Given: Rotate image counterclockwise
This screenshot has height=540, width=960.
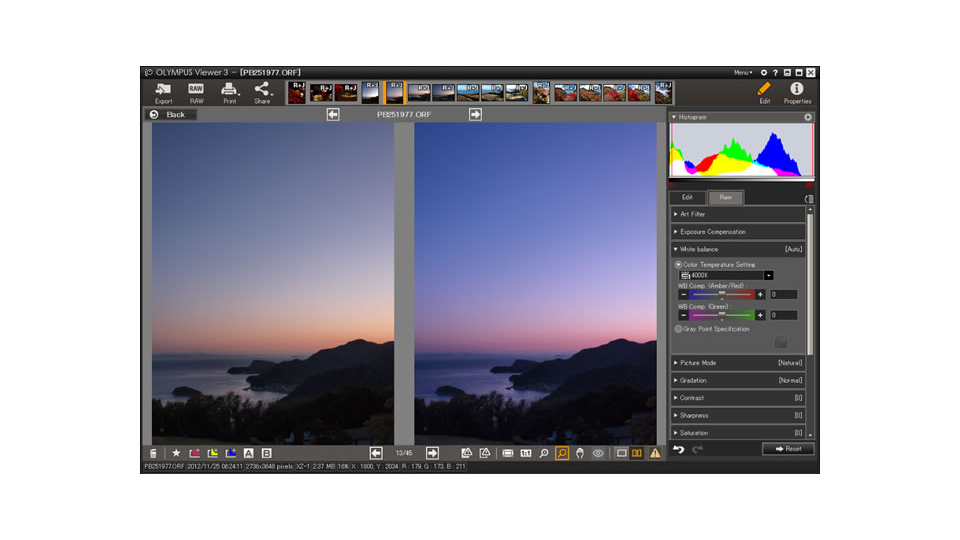Looking at the screenshot, I should point(467,453).
